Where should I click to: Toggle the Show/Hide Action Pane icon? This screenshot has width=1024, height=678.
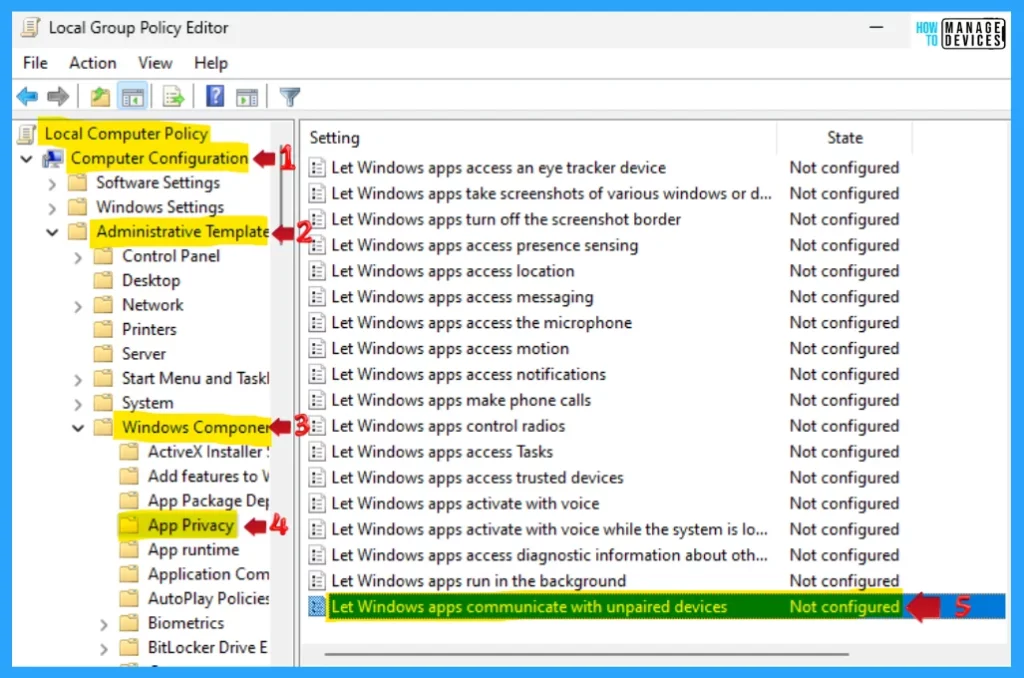(247, 97)
